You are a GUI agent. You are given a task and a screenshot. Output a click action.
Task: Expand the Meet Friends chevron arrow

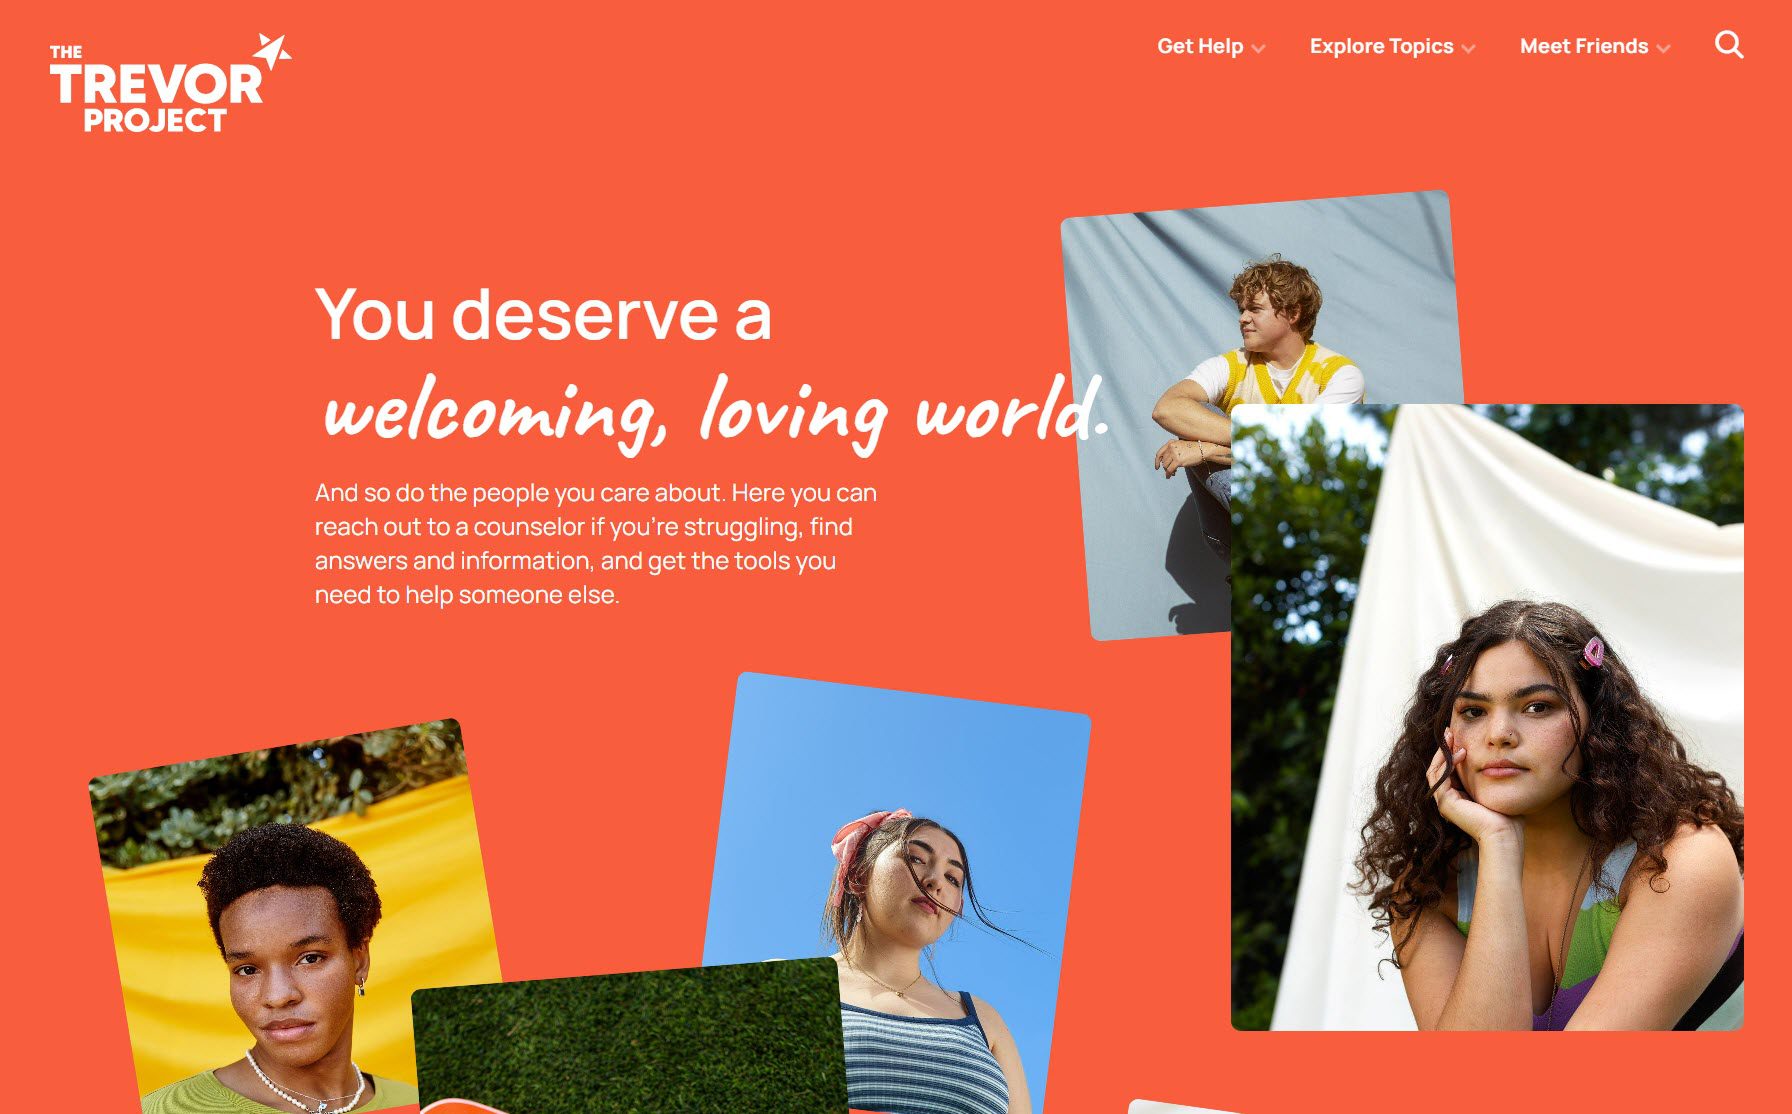point(1663,48)
